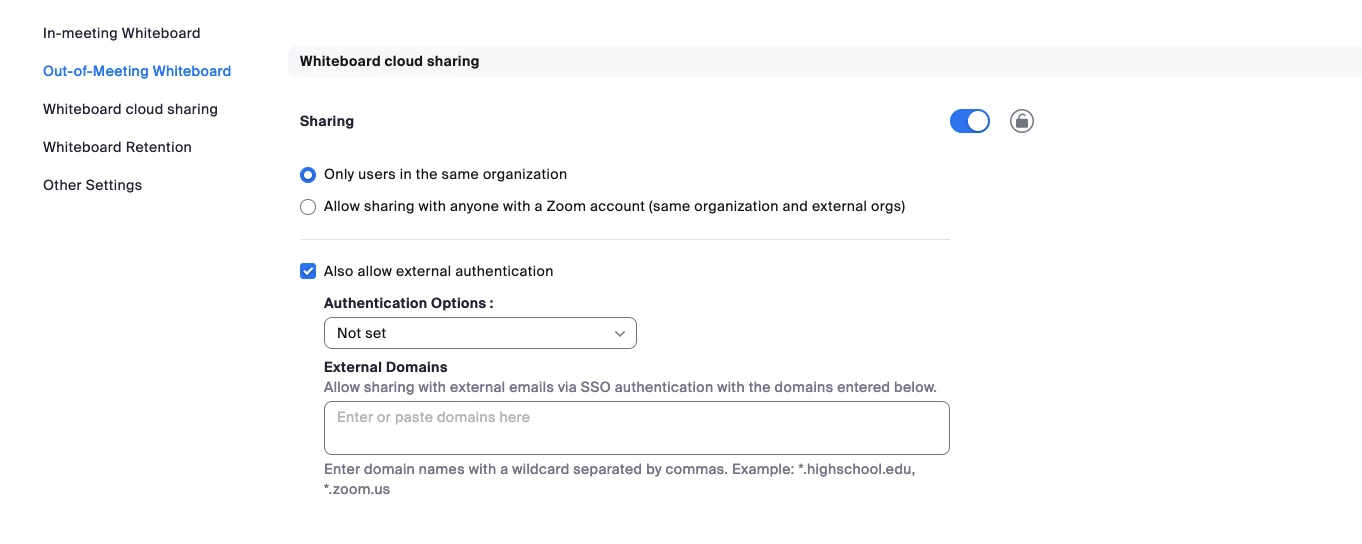Click the Not set text in combo box

pyautogui.click(x=361, y=333)
